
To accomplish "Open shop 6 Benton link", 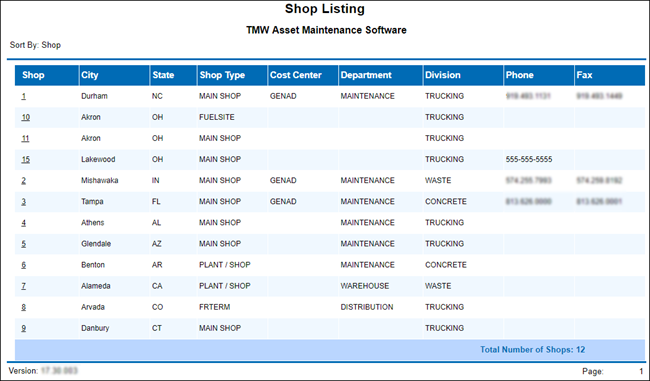I will coord(24,265).
